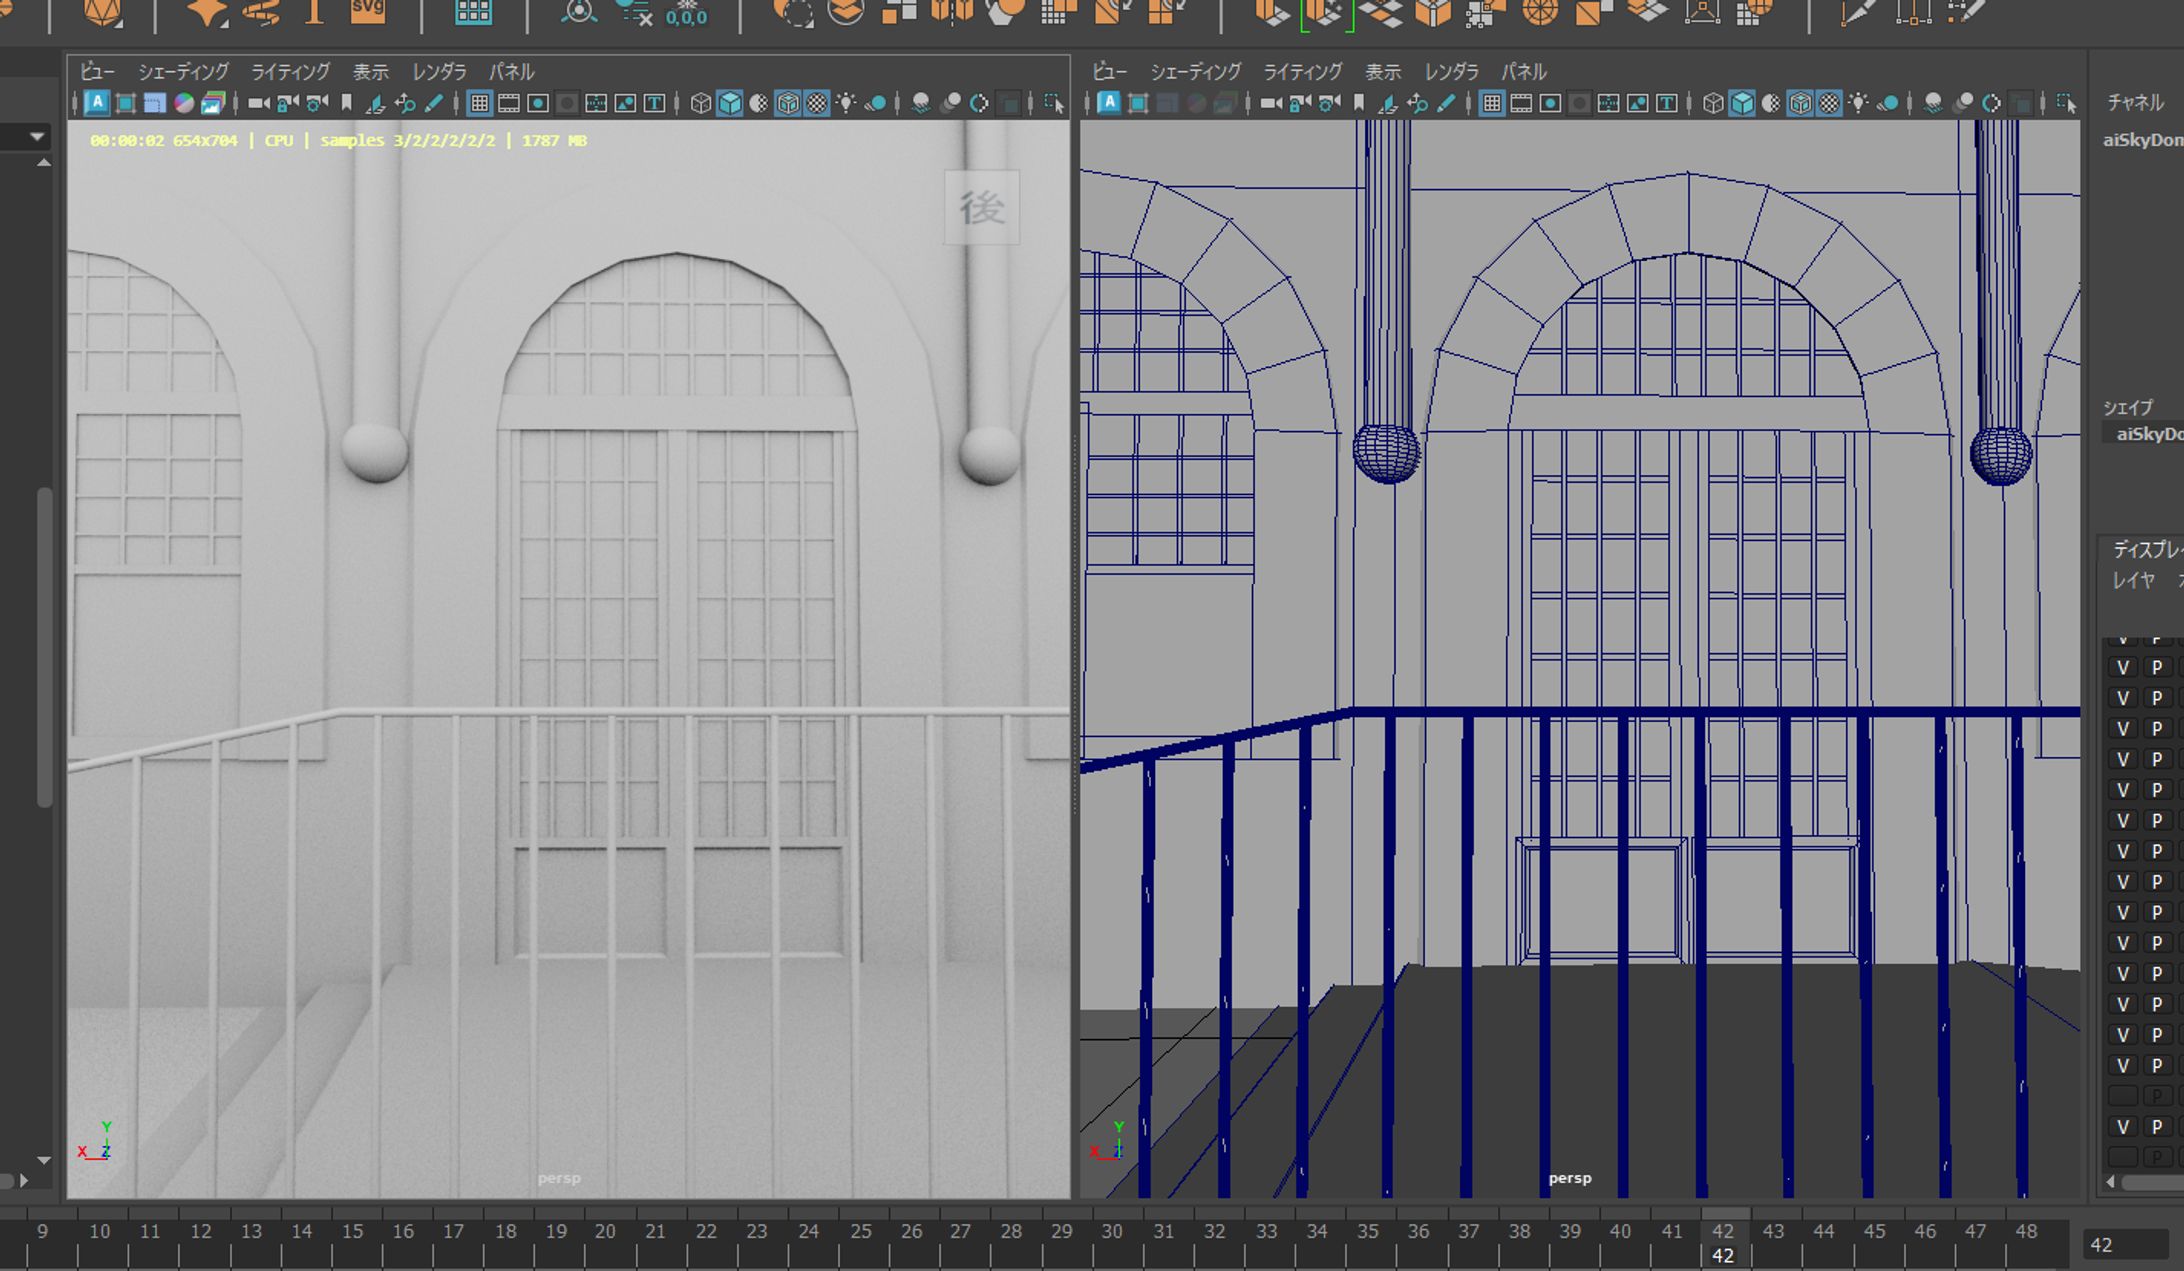2184x1271 pixels.
Task: Click the Lock Camera icon in right viewport toolbar
Action: pos(1299,103)
